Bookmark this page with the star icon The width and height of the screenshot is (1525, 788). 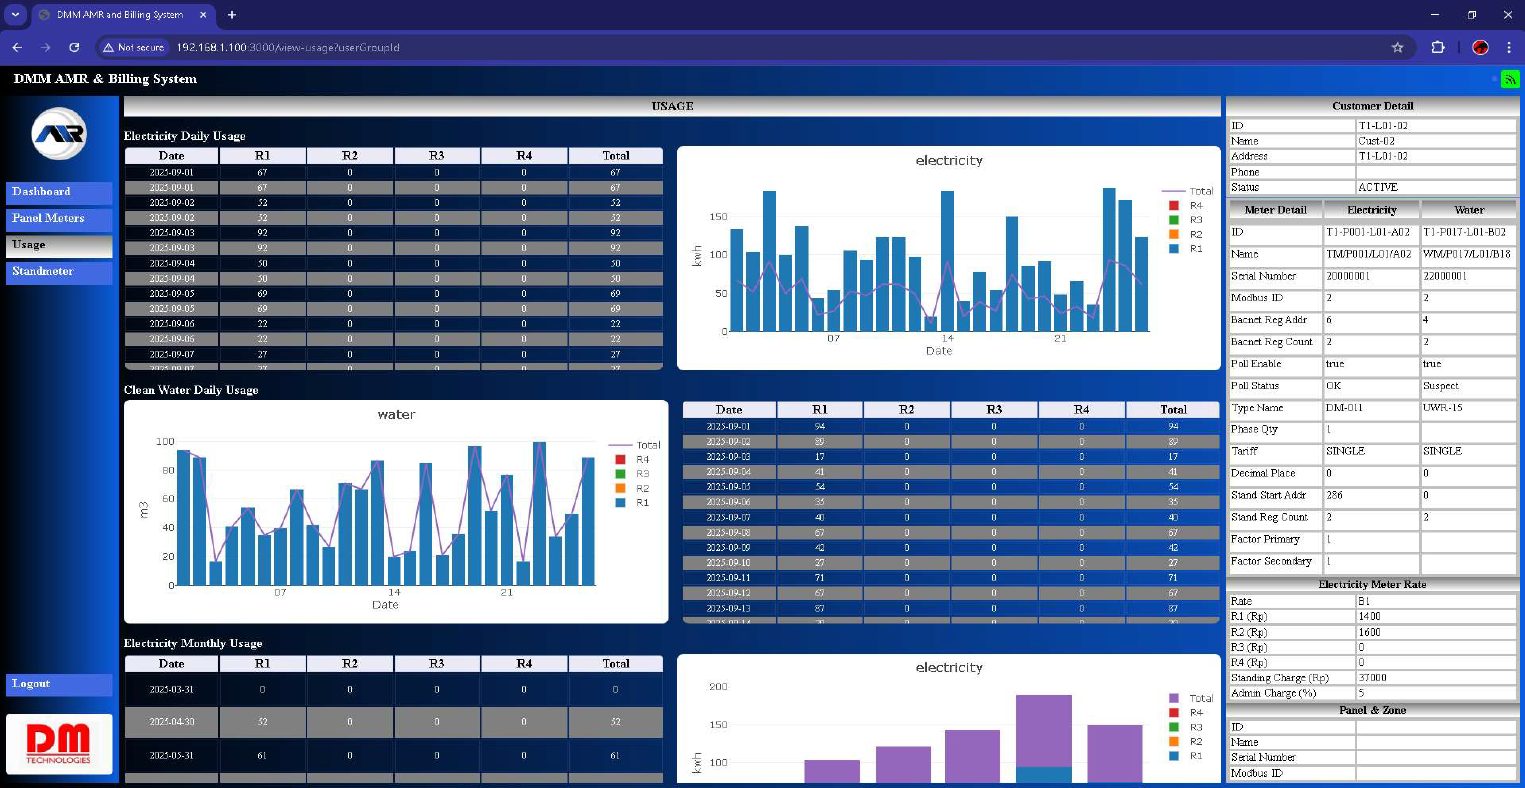(x=1397, y=47)
